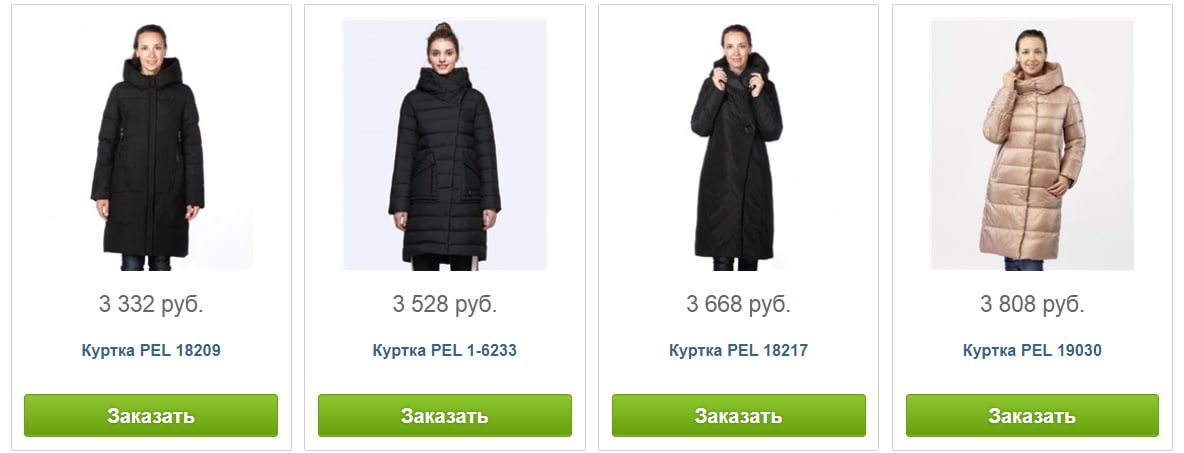
Task: Click the 3 808 руб. price label
Action: coord(1032,304)
